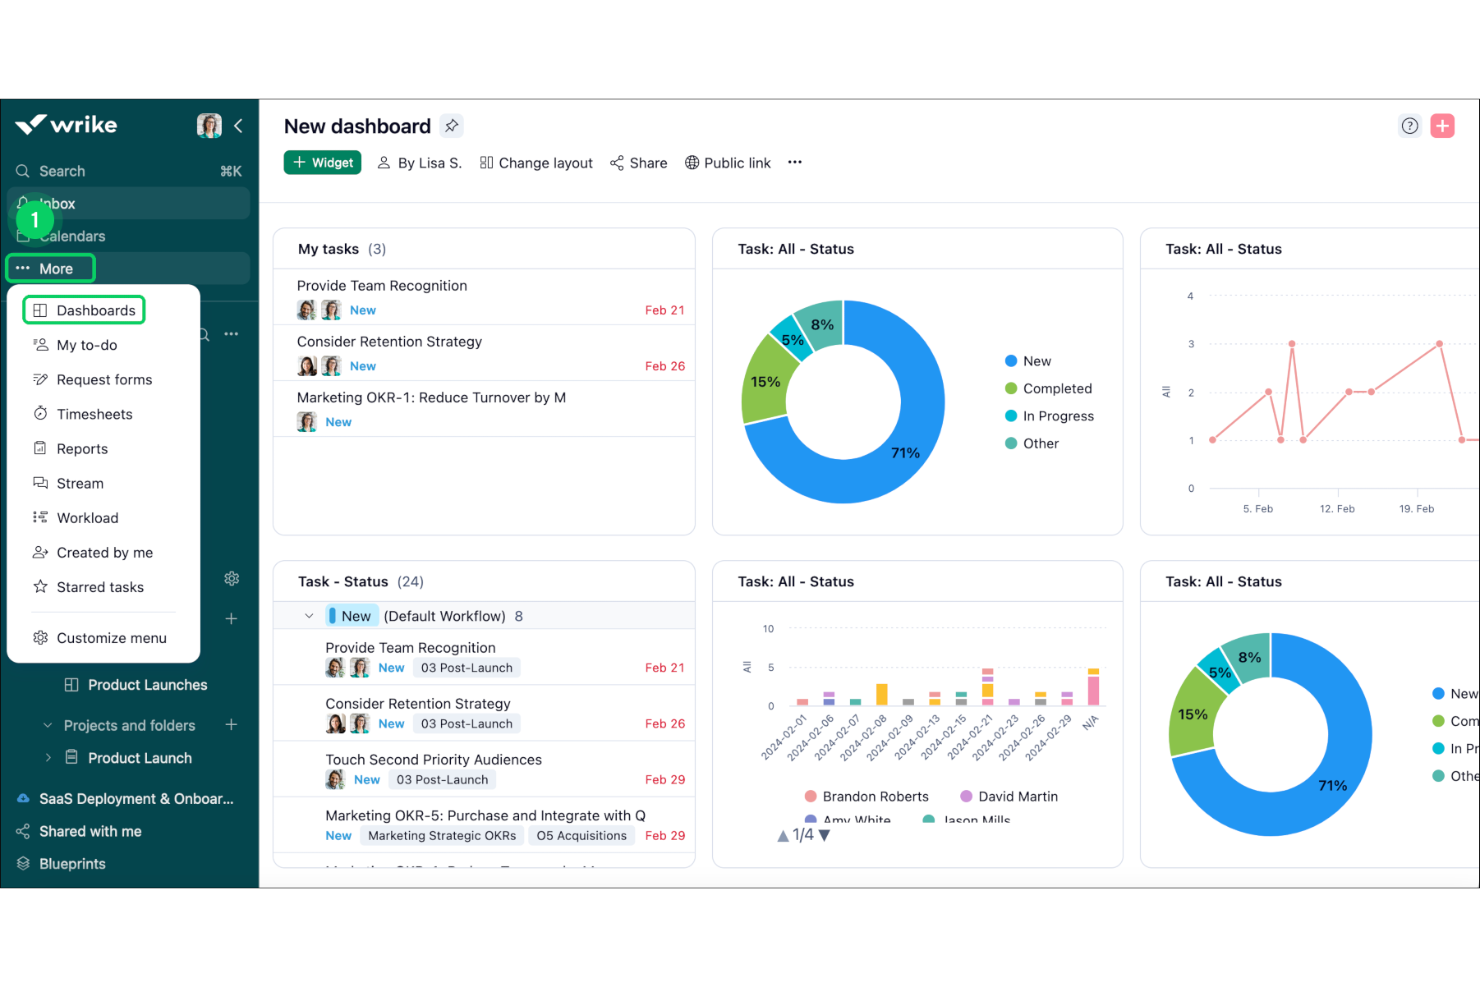The height and width of the screenshot is (987, 1480).
Task: Expand the Product Launch folder
Action: (x=47, y=758)
